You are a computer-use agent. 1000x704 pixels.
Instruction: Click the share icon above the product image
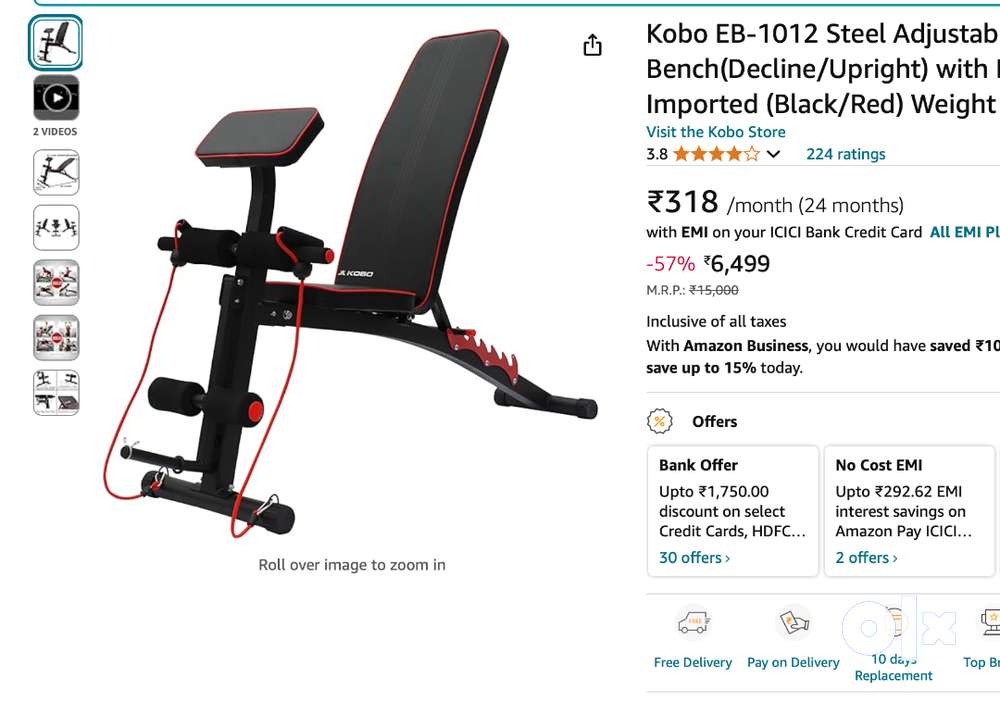tap(592, 45)
